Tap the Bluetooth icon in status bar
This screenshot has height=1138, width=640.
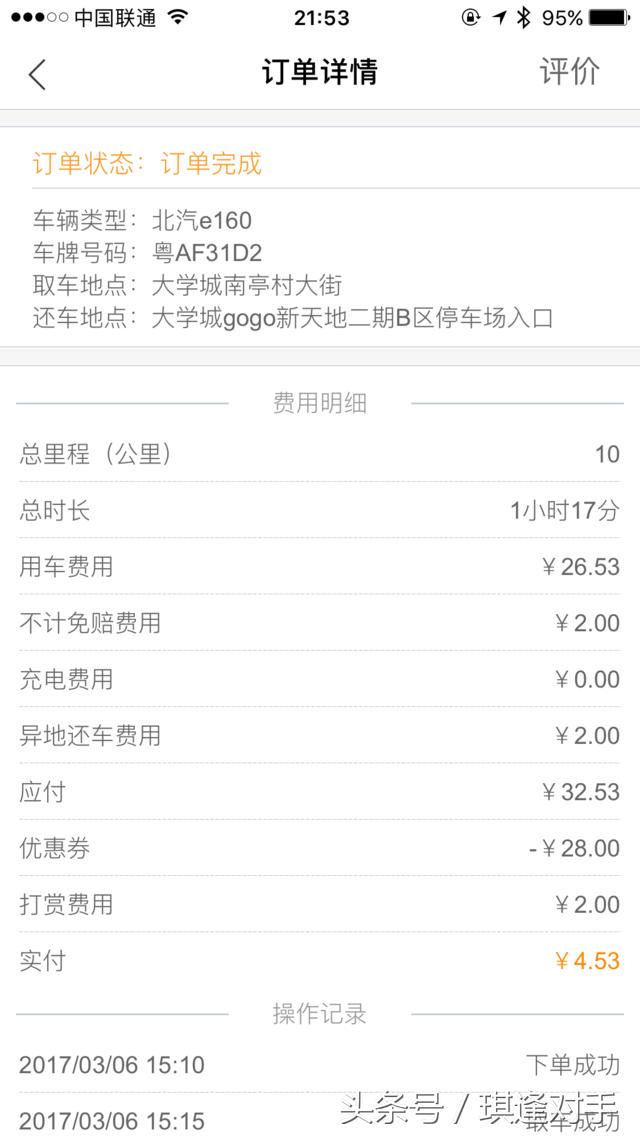click(x=526, y=16)
